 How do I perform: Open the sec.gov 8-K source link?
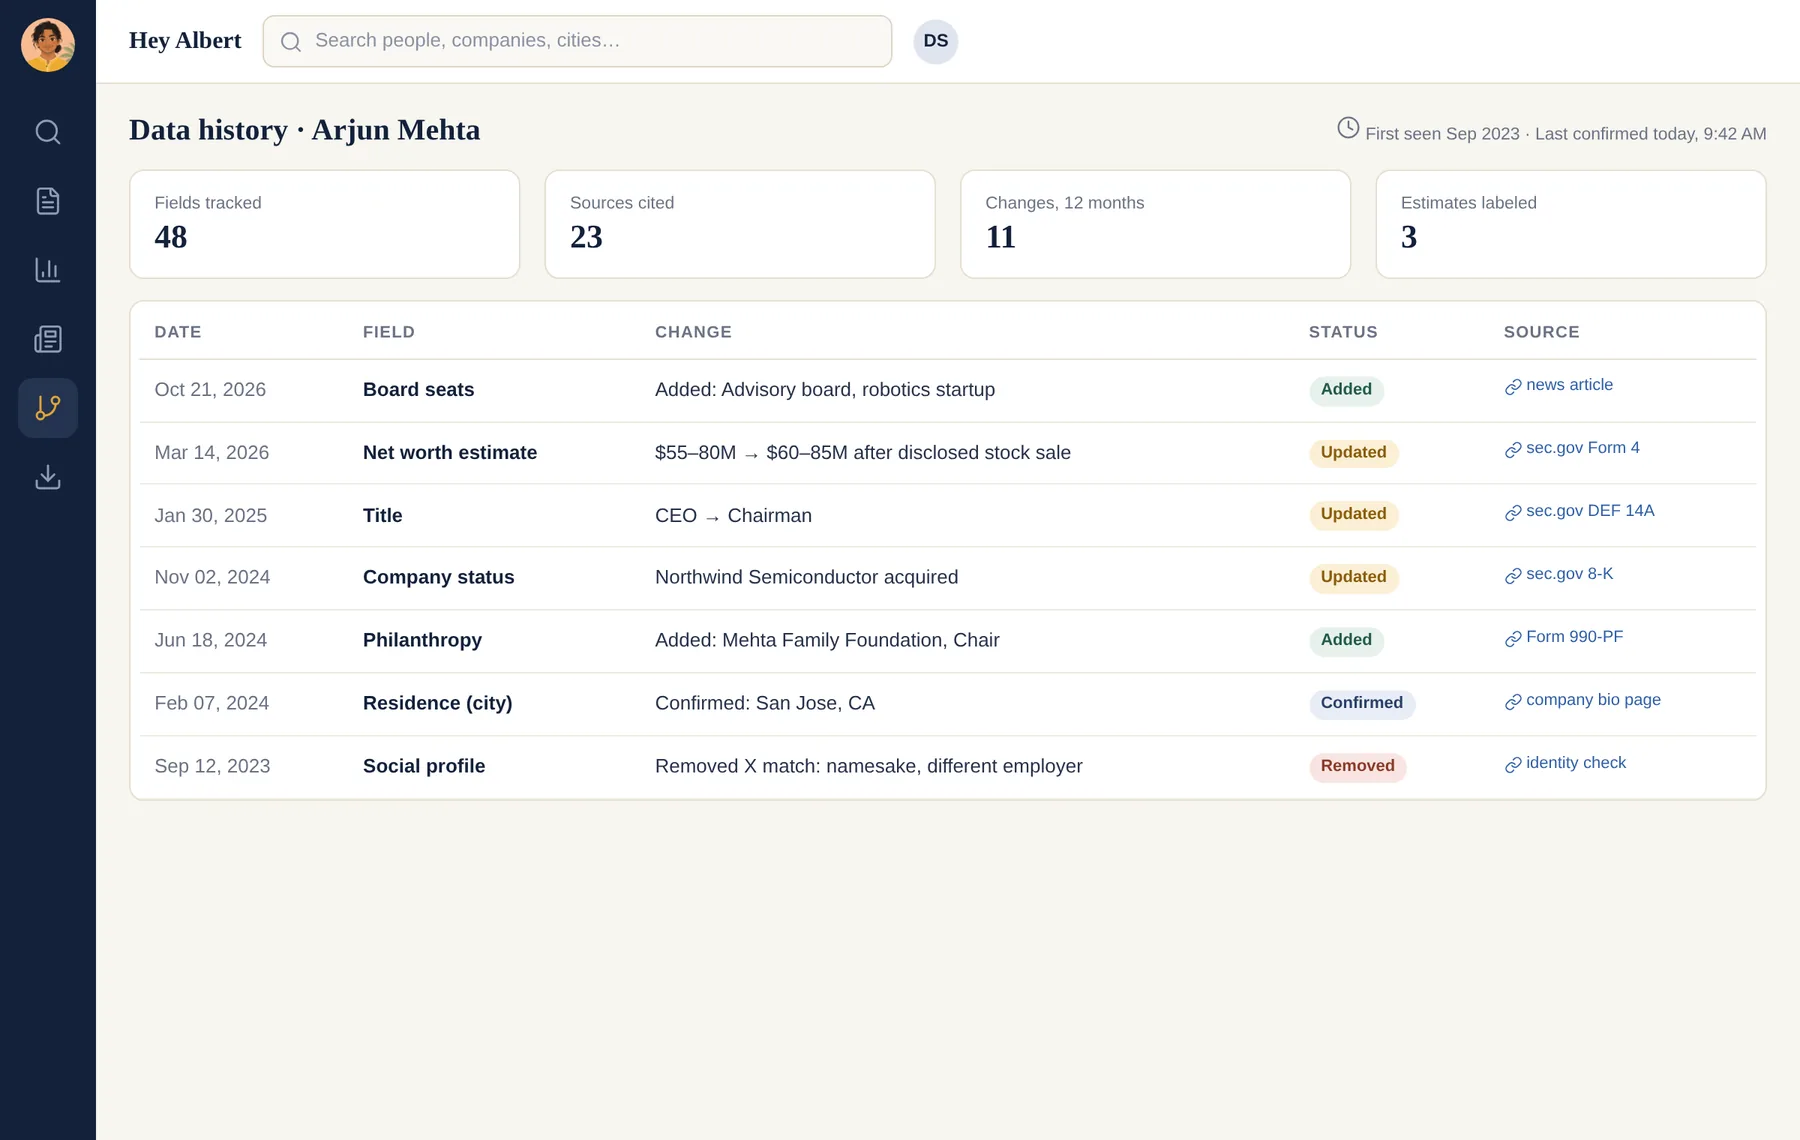click(1559, 574)
